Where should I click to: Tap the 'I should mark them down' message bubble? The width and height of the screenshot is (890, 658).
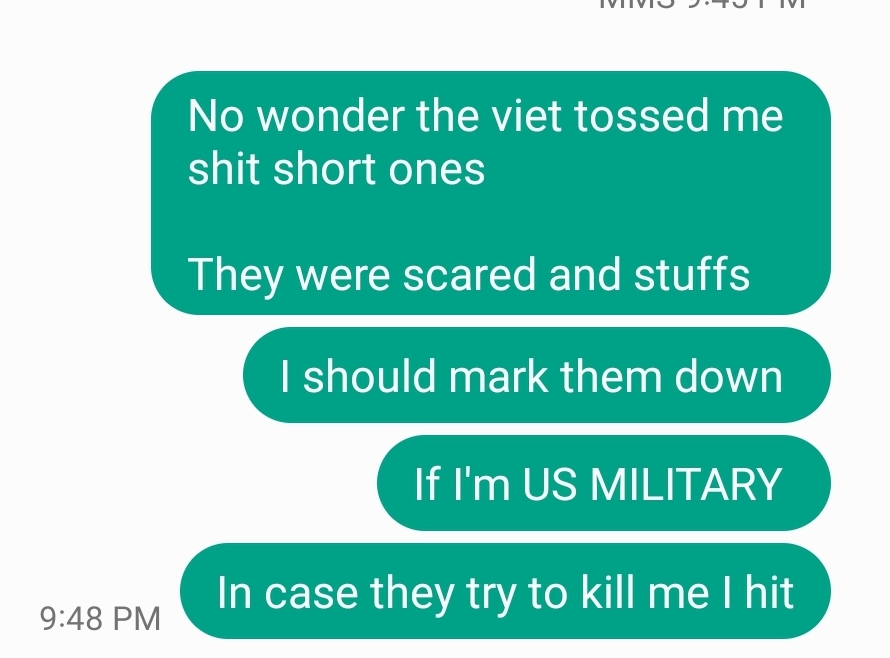537,375
